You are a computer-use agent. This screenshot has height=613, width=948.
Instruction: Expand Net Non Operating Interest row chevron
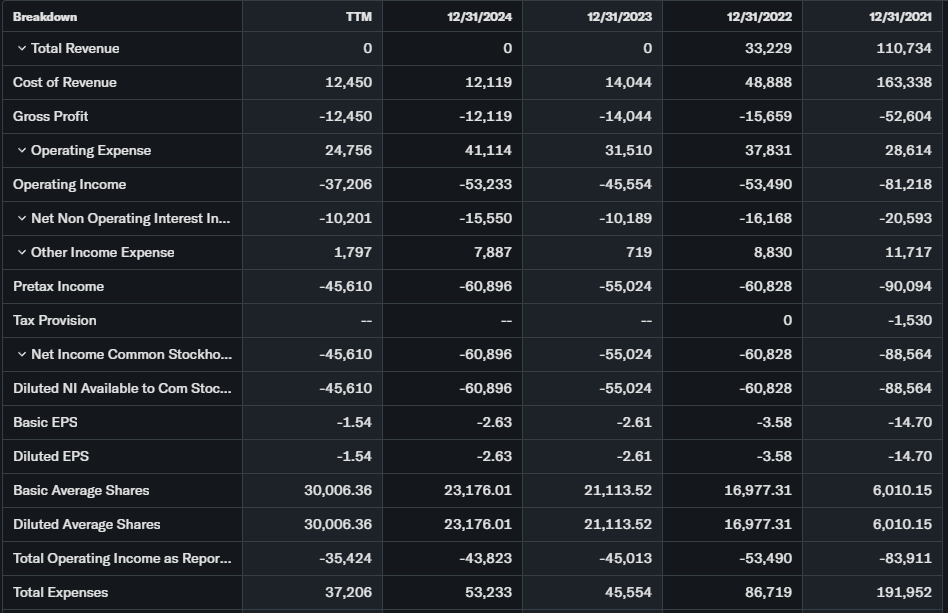[22, 219]
